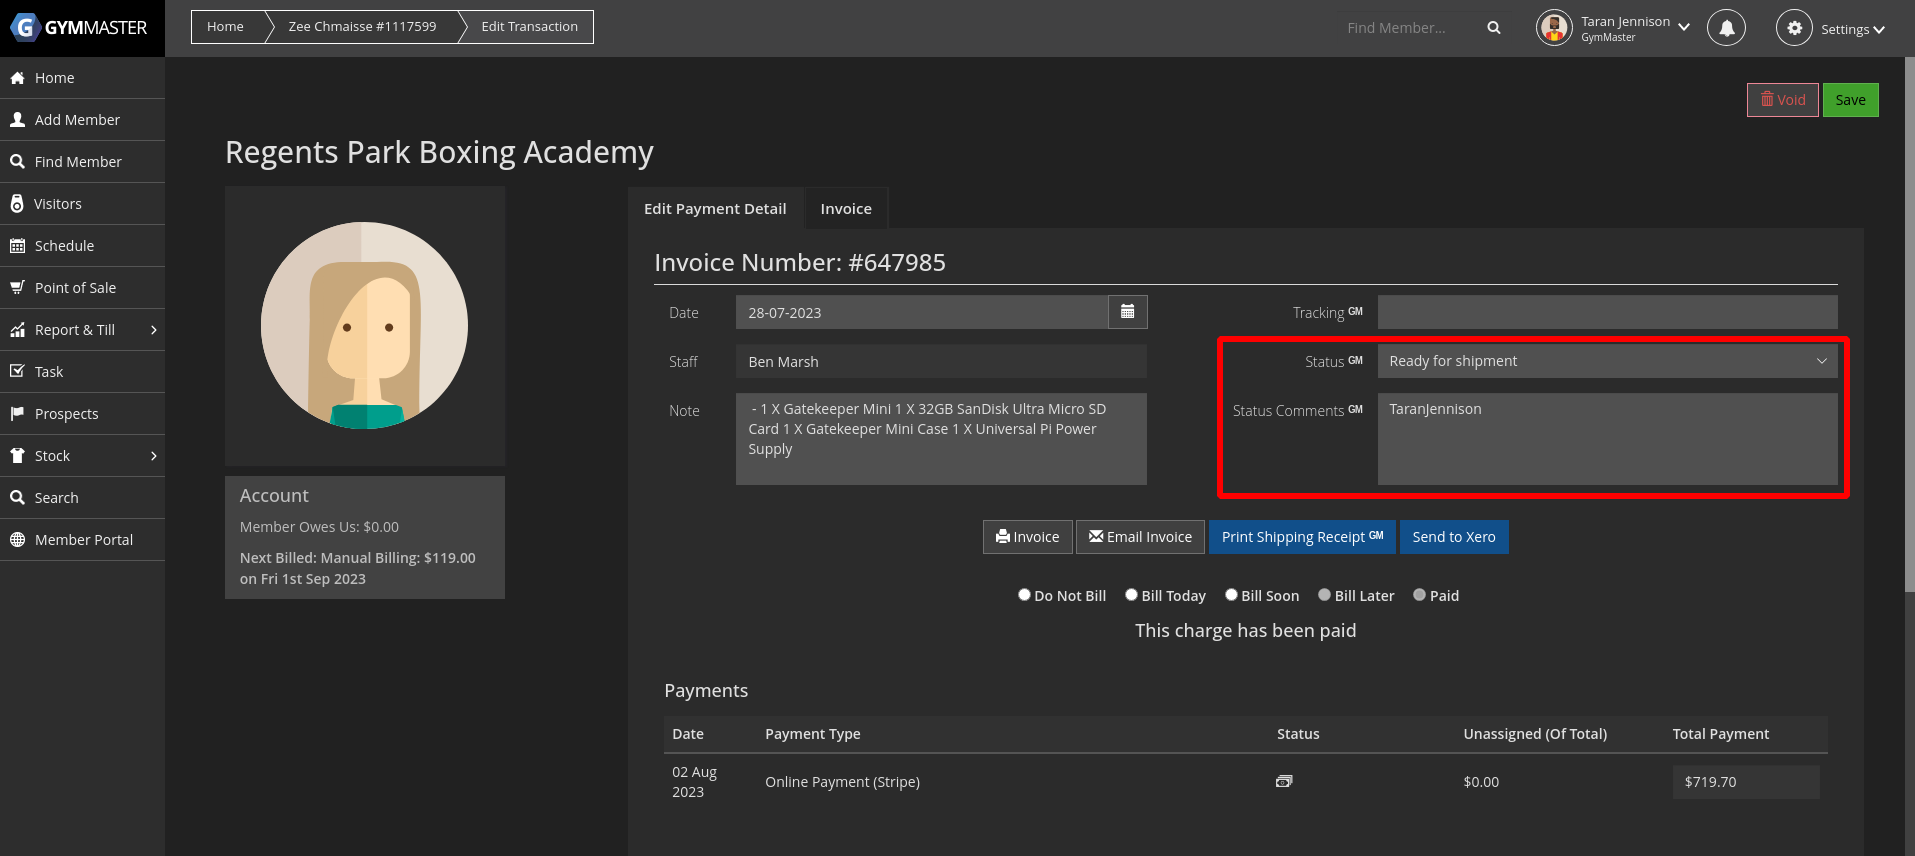
Task: Click the Stripe payment status icon
Action: pos(1284,781)
